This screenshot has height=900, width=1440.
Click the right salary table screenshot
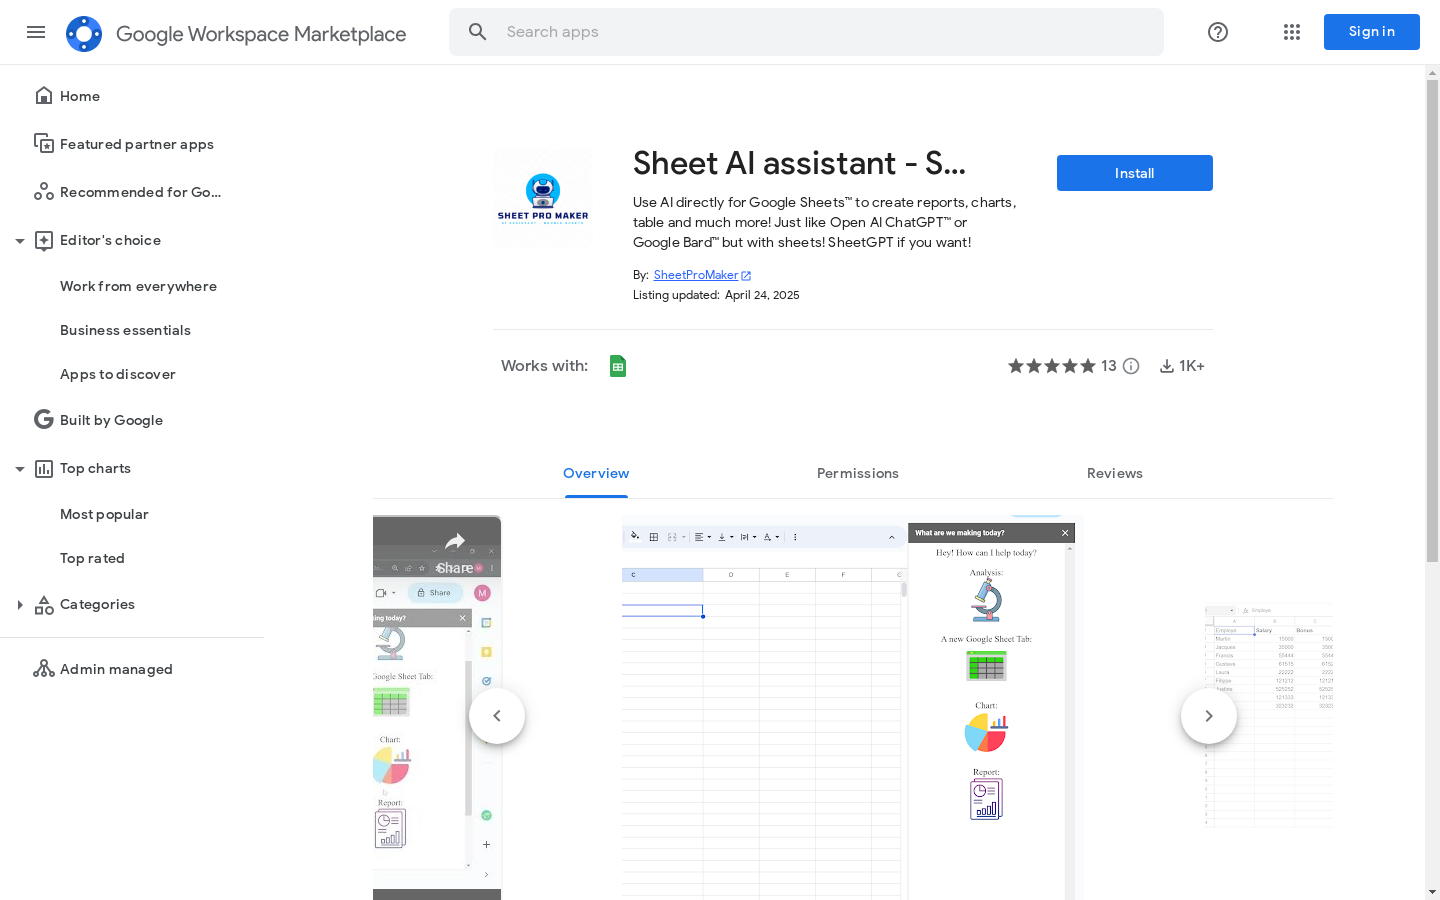tap(1268, 716)
